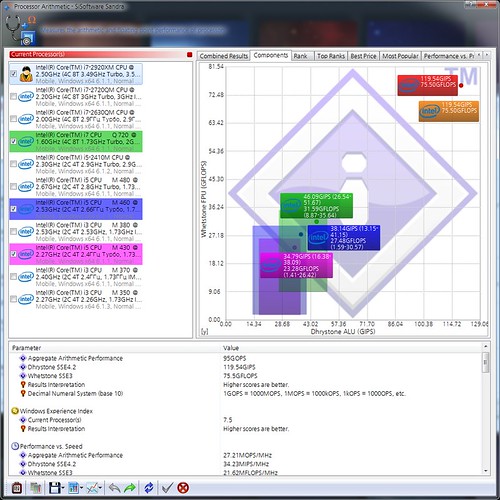Uncheck the Core i7 Q 720 checkbox
500x500 pixels.
(13, 141)
